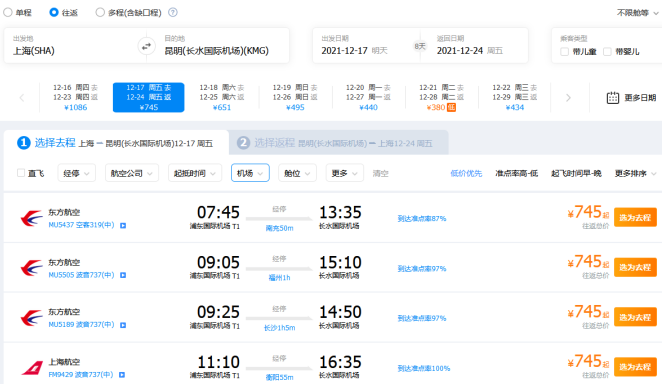Select the one-way (单程) radio button

click(8, 12)
